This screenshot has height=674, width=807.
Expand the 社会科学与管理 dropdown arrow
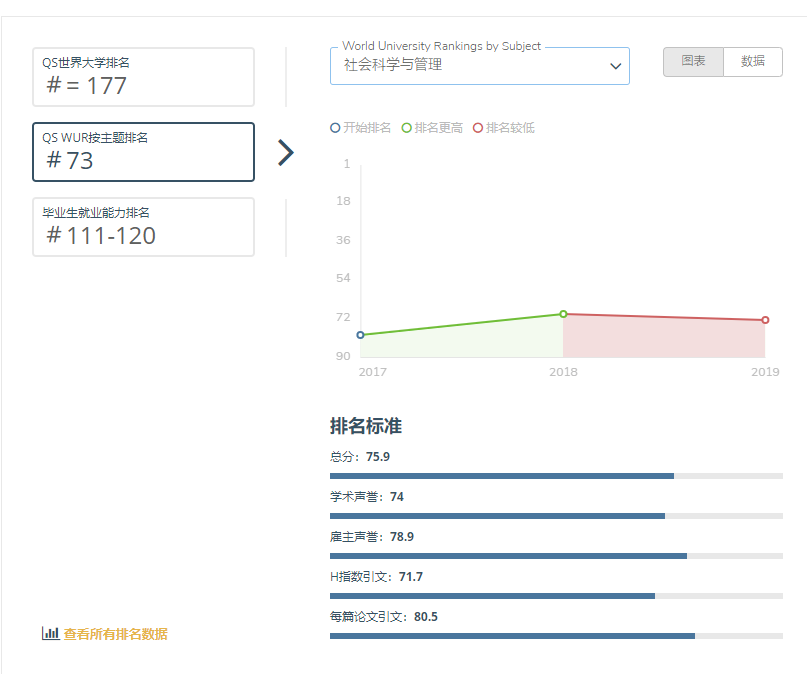coord(615,66)
